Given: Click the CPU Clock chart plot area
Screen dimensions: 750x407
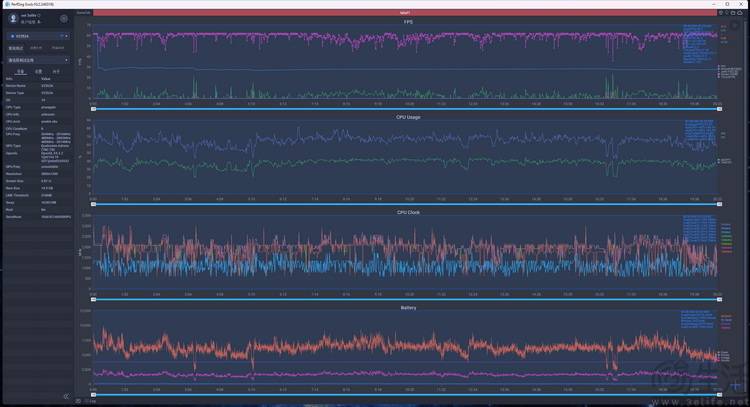Looking at the screenshot, I should point(400,255).
